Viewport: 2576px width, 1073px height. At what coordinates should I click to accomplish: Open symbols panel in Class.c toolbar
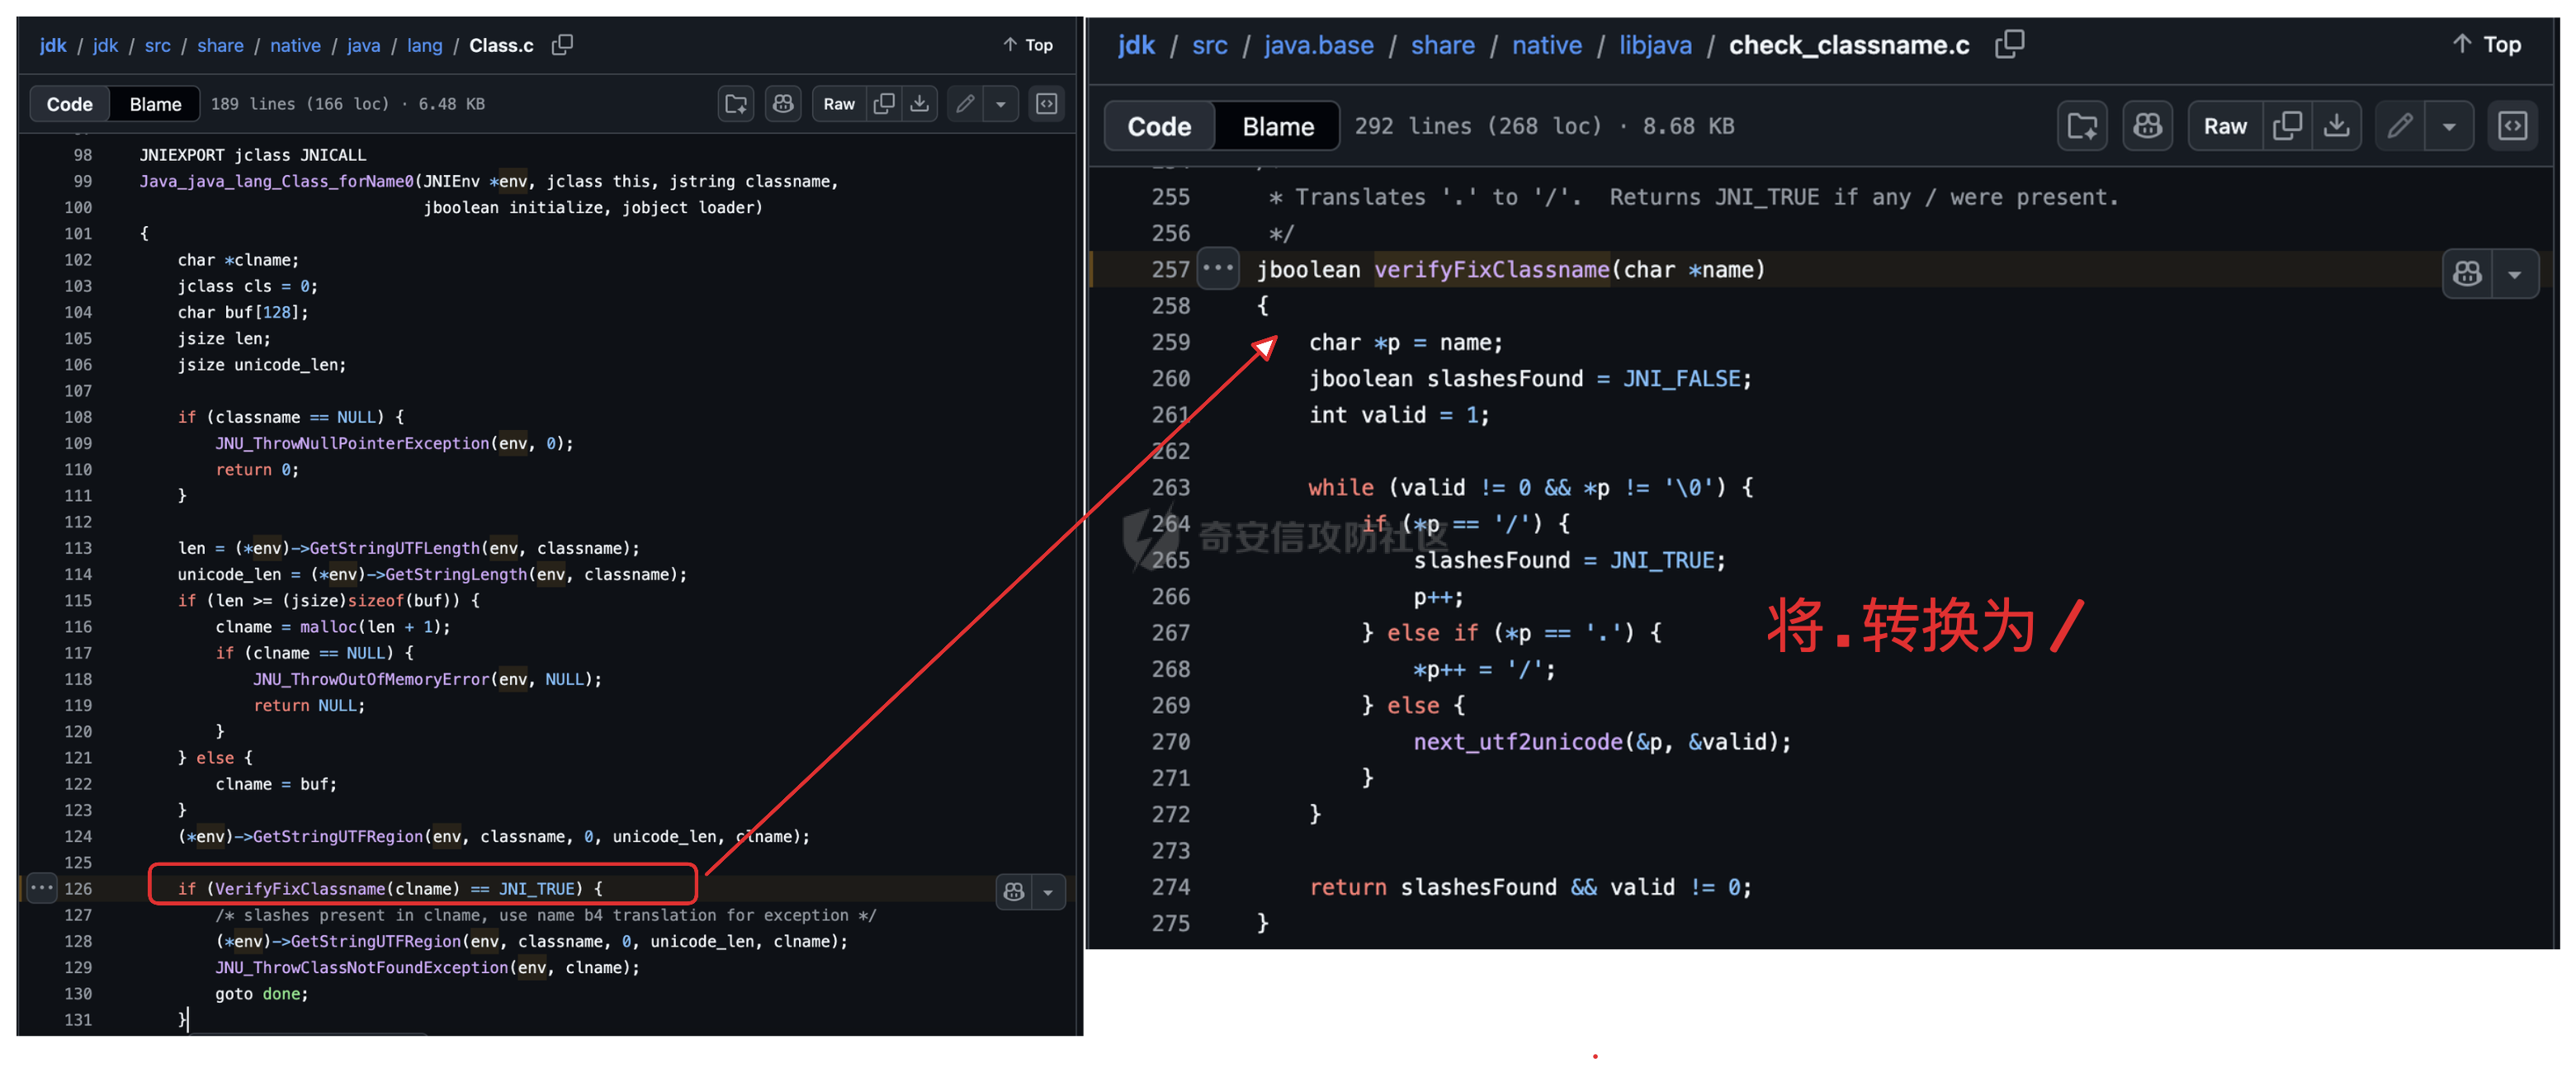click(x=1046, y=104)
